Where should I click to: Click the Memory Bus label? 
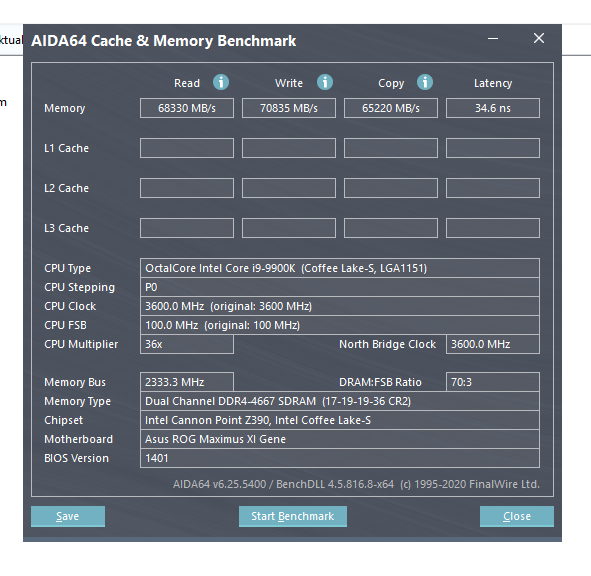[x=75, y=383]
